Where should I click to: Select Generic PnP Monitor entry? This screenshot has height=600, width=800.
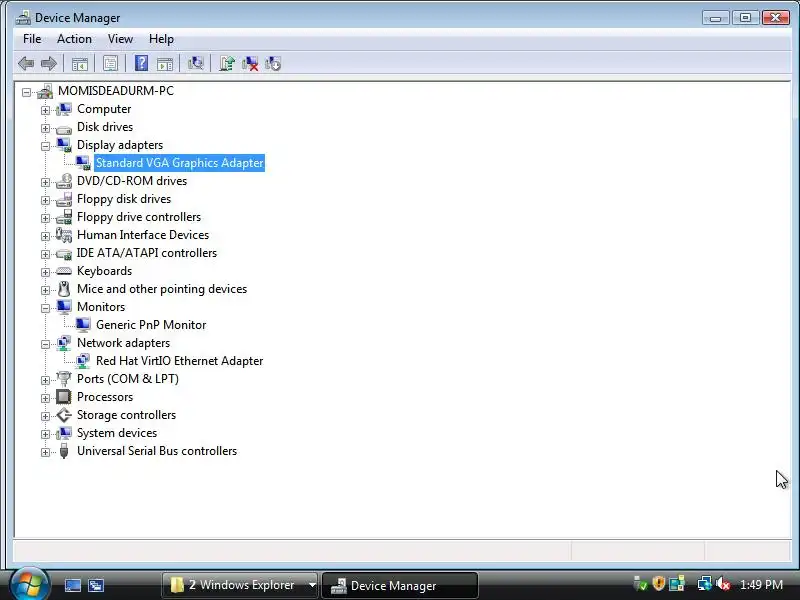coord(151,324)
